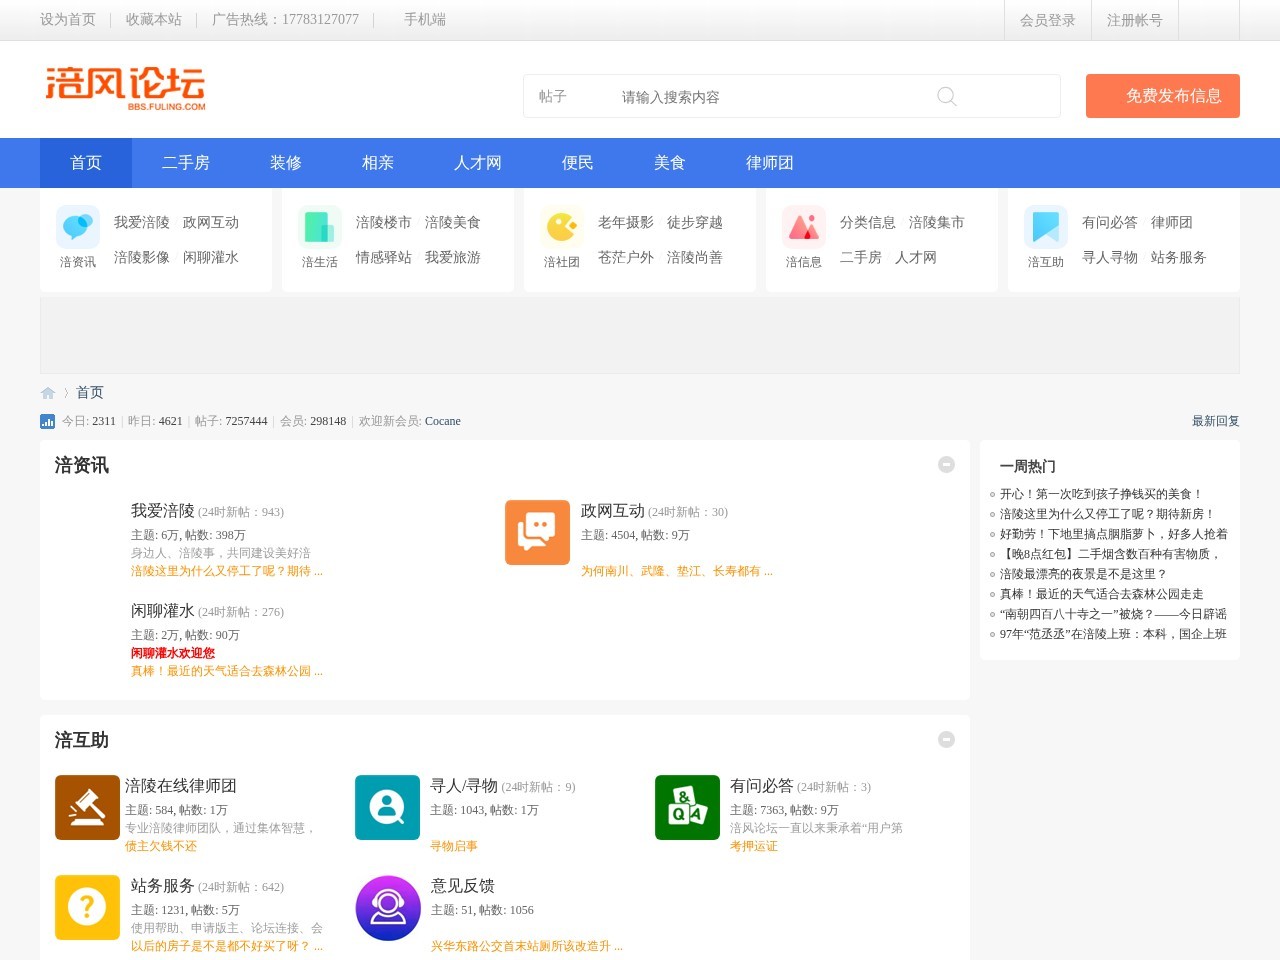This screenshot has width=1280, height=960.
Task: Open the 政网互动 orange chat icon
Action: point(537,532)
